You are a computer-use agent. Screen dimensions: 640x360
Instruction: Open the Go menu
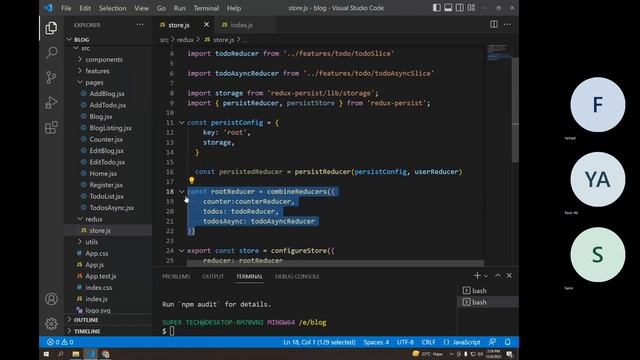[161, 8]
